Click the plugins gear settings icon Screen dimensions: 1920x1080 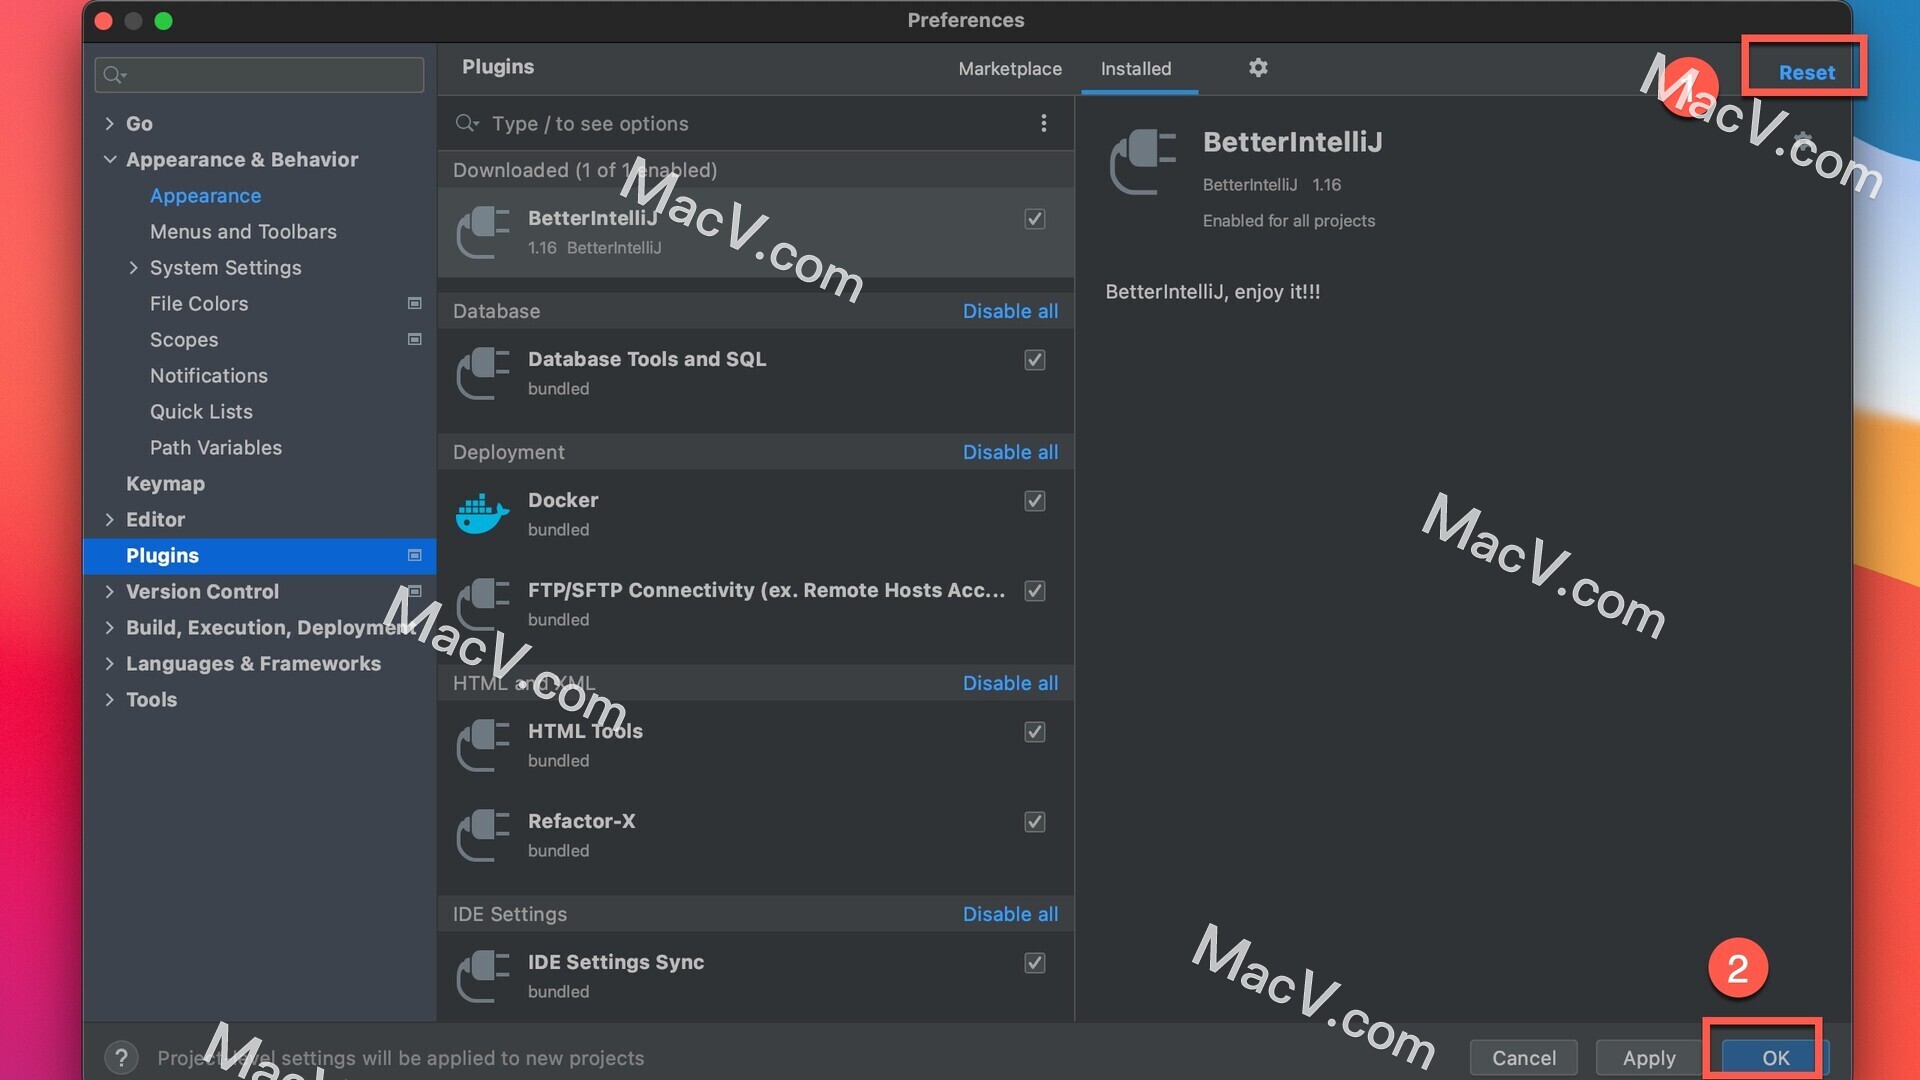(x=1258, y=68)
